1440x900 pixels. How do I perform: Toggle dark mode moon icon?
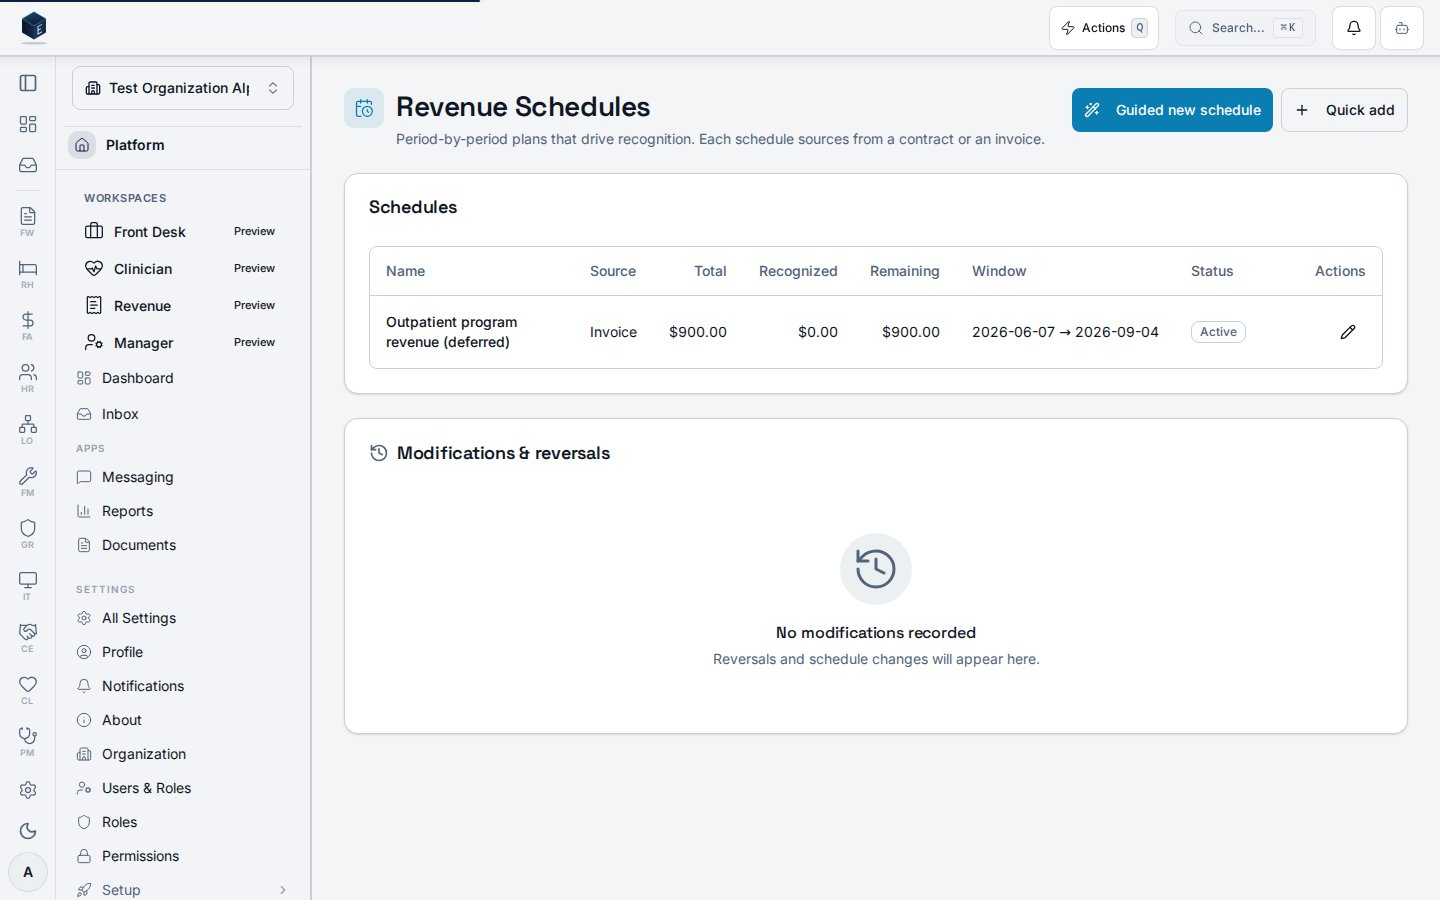(28, 831)
